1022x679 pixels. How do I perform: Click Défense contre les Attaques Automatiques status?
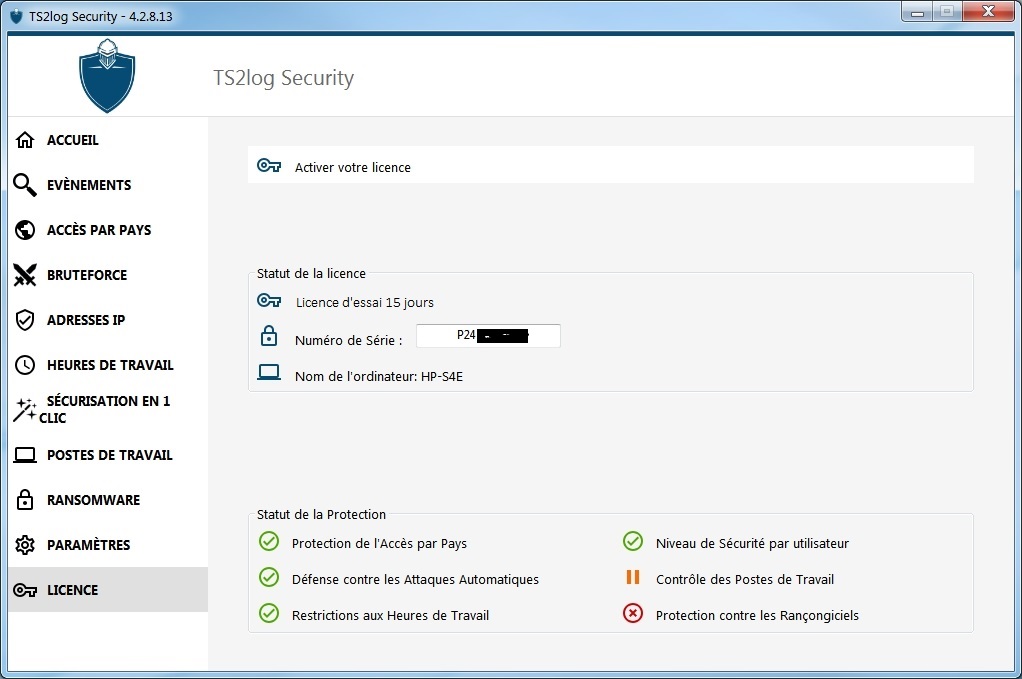pos(415,579)
